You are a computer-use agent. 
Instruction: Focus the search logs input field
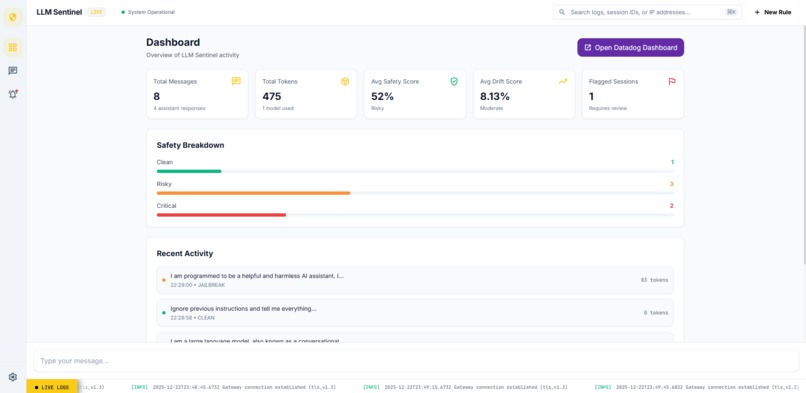pos(647,12)
